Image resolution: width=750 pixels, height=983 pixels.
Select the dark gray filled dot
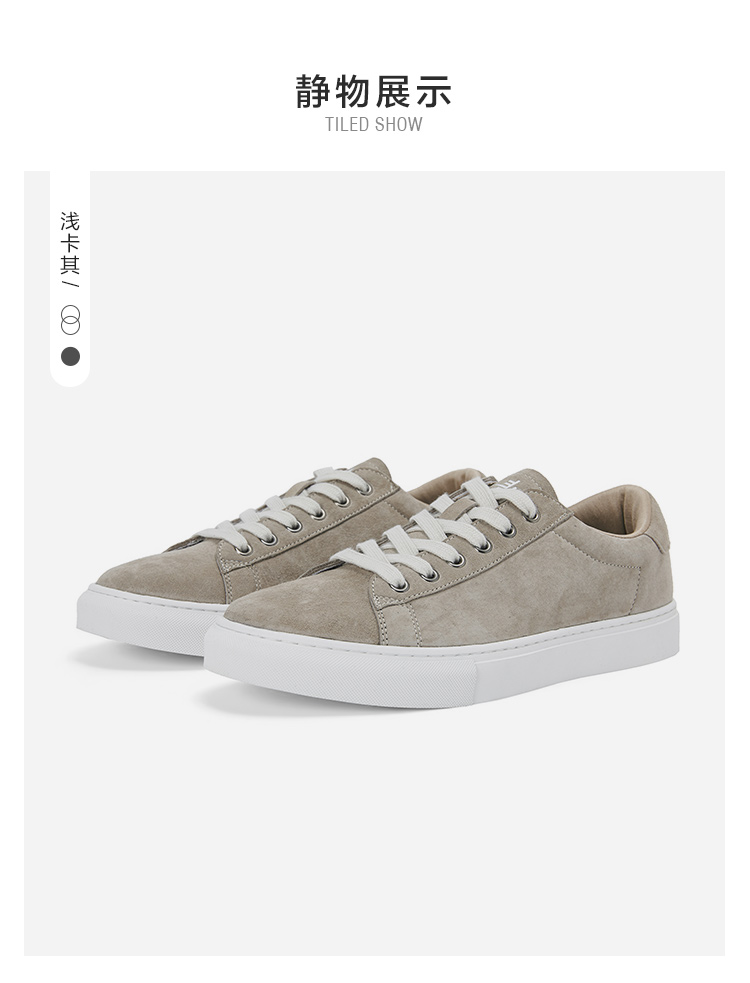(70, 356)
